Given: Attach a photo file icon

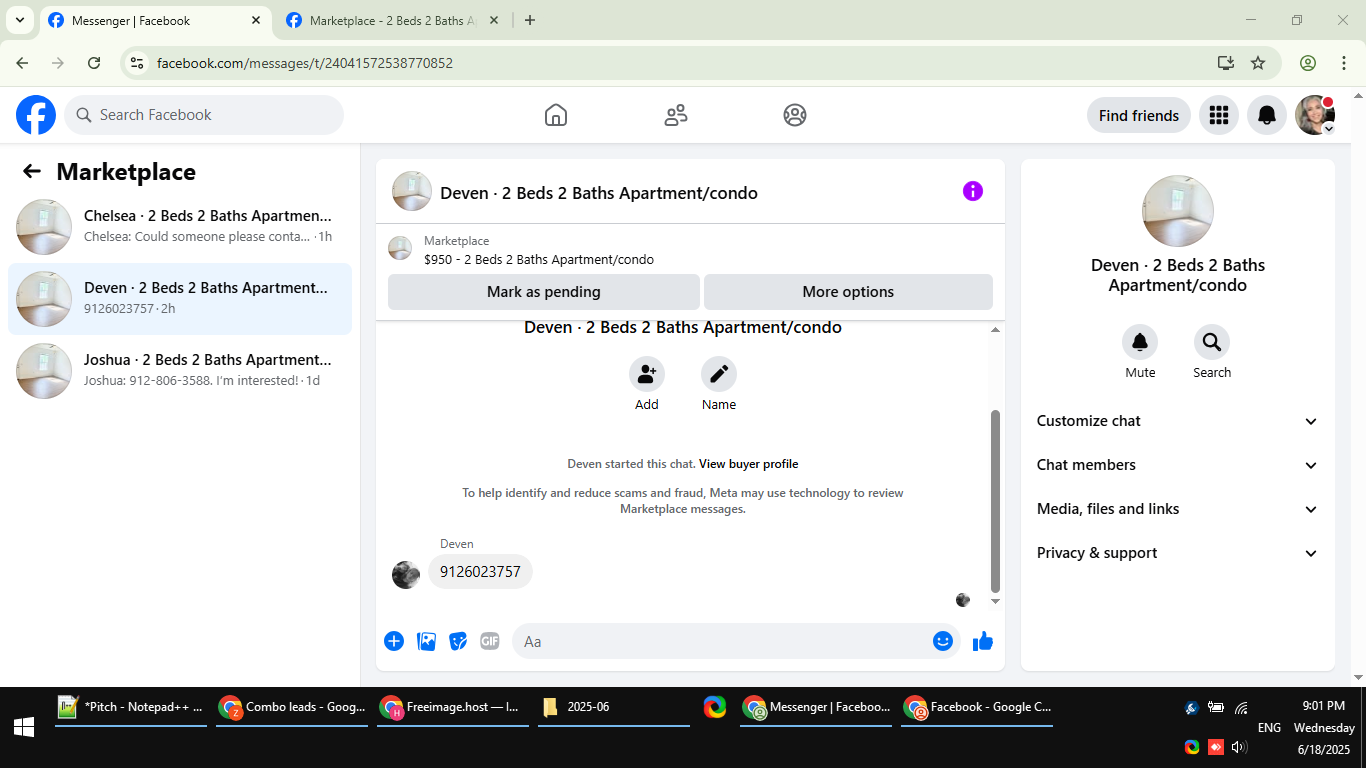Looking at the screenshot, I should [x=427, y=641].
